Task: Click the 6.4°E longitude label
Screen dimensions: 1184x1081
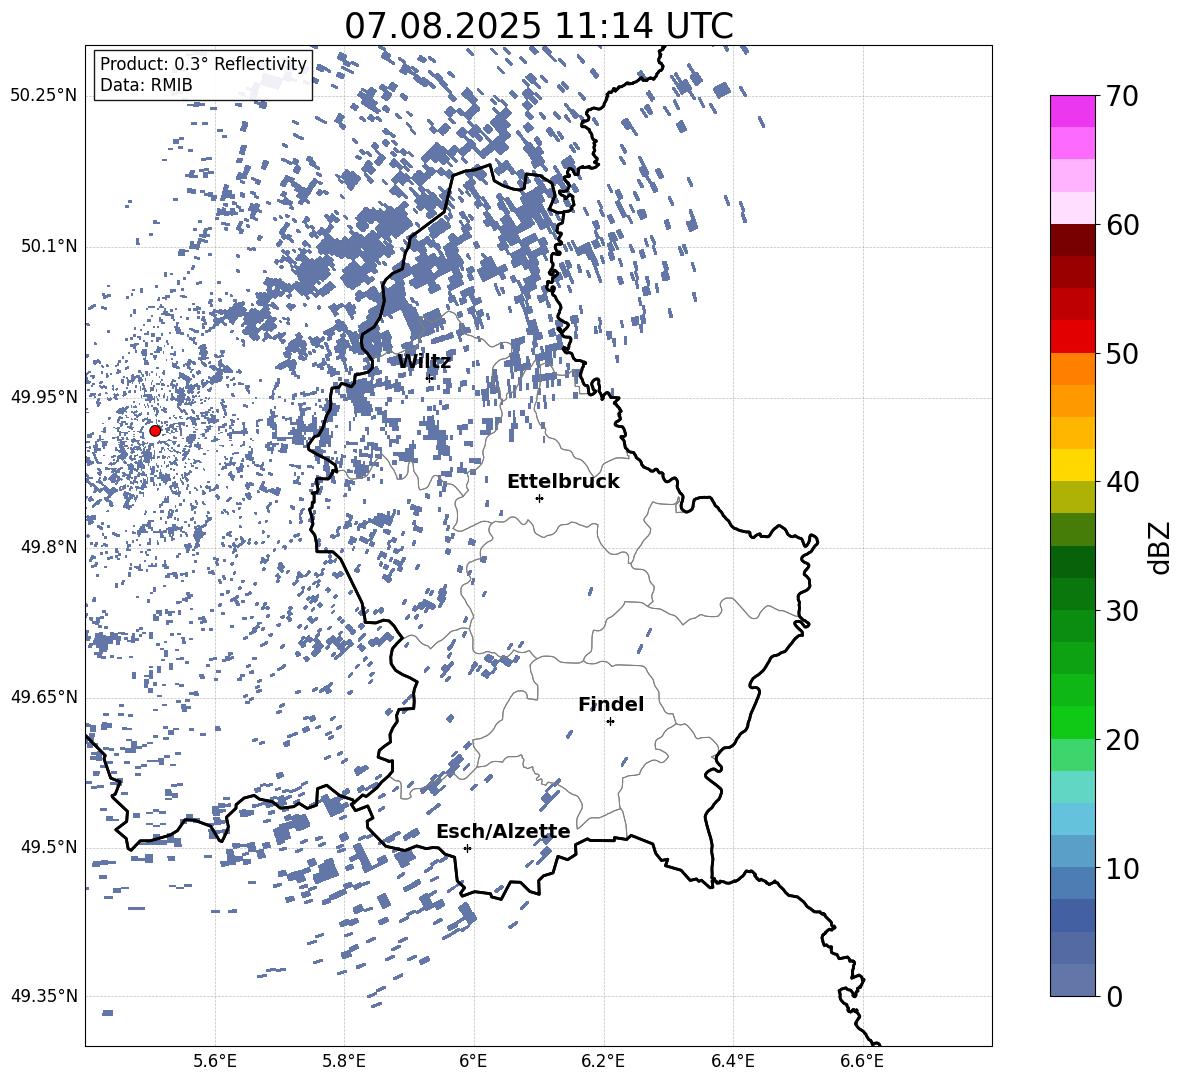Action: pyautogui.click(x=733, y=1062)
